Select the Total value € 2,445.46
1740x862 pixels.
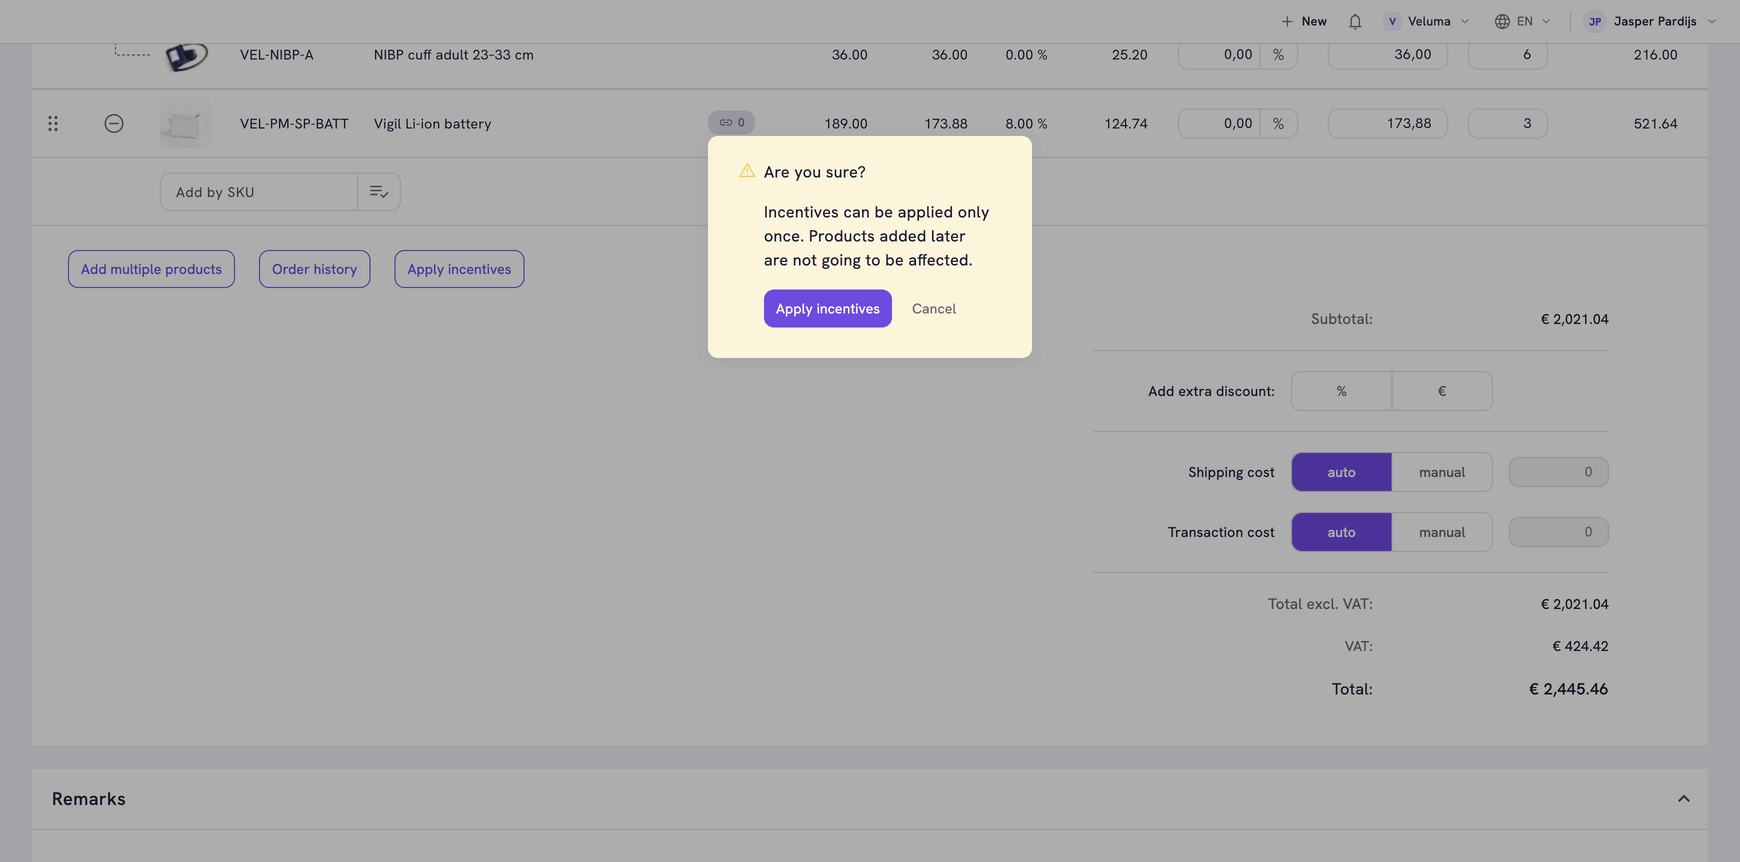point(1568,689)
